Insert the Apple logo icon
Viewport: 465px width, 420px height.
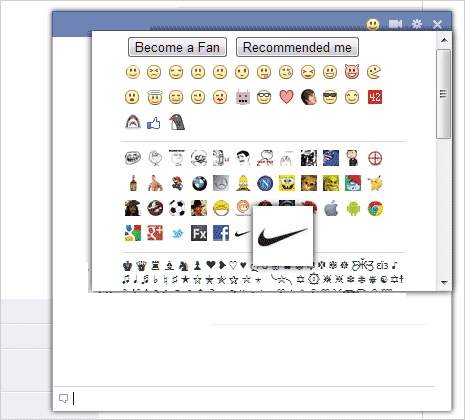[x=331, y=209]
